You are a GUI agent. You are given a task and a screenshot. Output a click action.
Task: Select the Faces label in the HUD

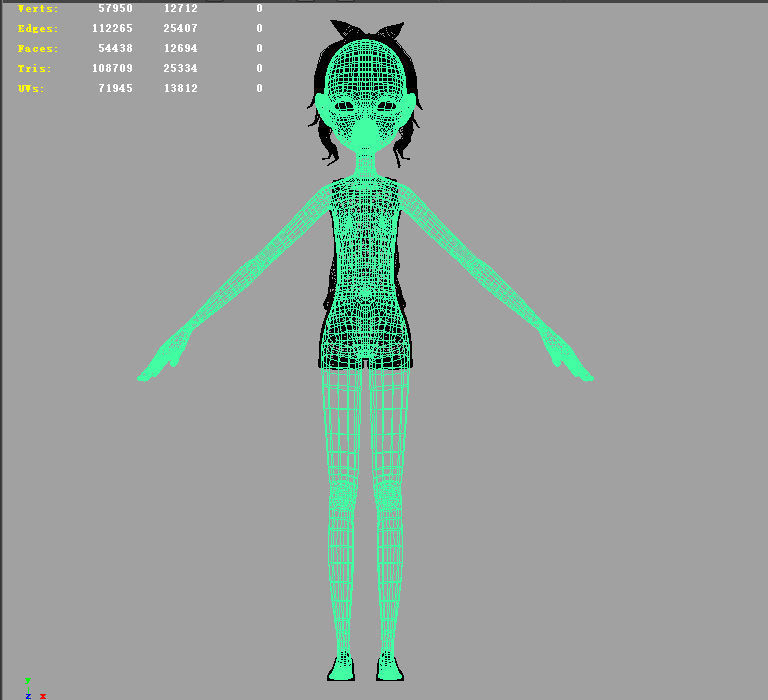(38, 48)
